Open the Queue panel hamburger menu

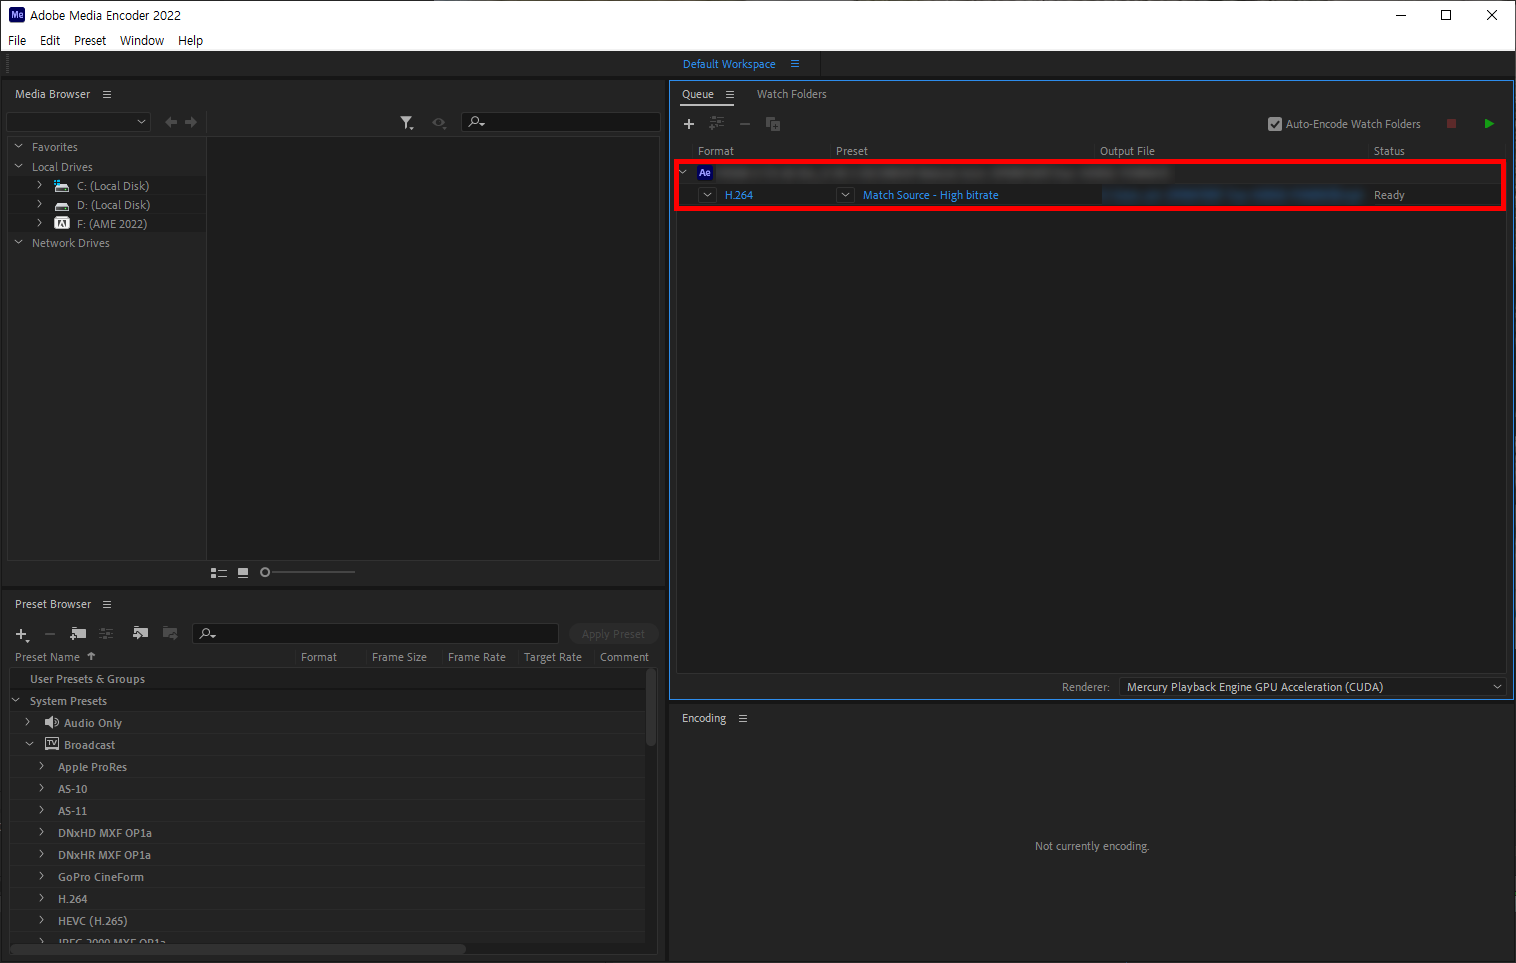pos(730,94)
